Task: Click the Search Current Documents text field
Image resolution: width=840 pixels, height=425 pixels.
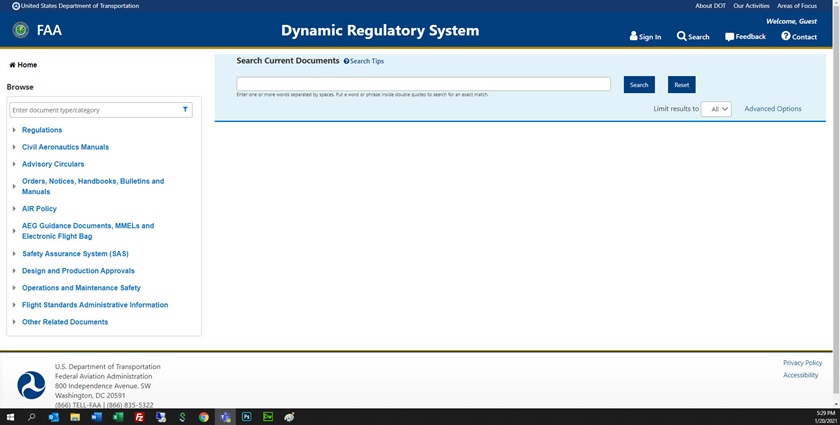Action: click(x=423, y=84)
